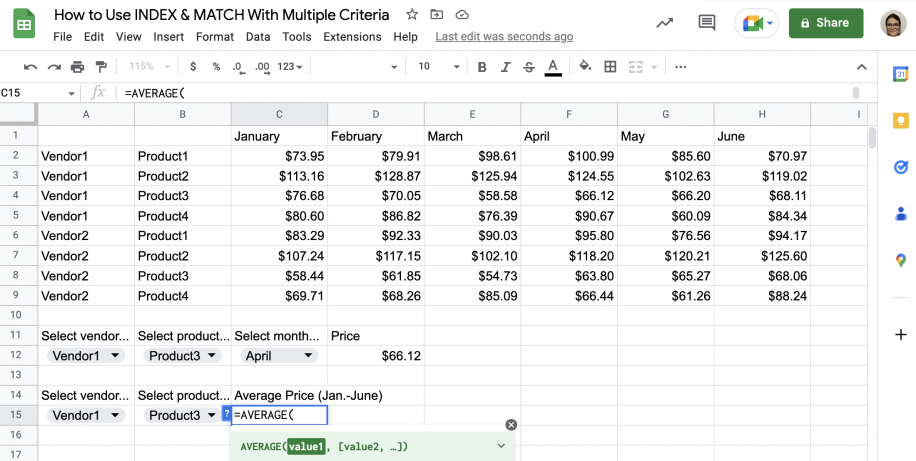Select column C header

coord(279,115)
